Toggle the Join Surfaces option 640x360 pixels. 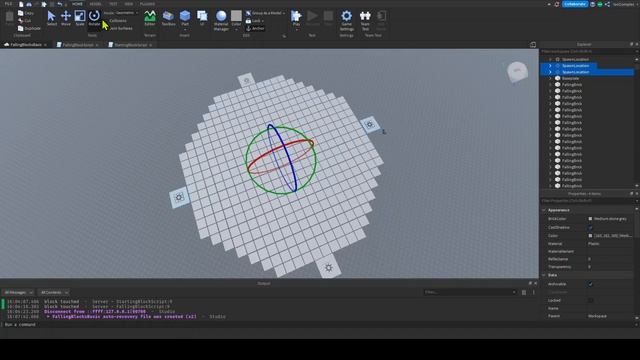121,29
